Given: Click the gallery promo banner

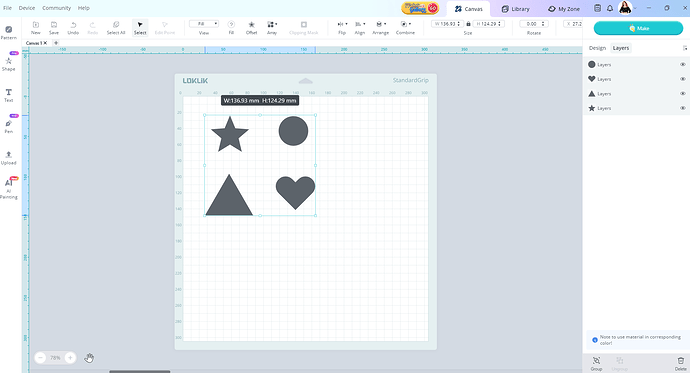Looking at the screenshot, I should pyautogui.click(x=420, y=8).
